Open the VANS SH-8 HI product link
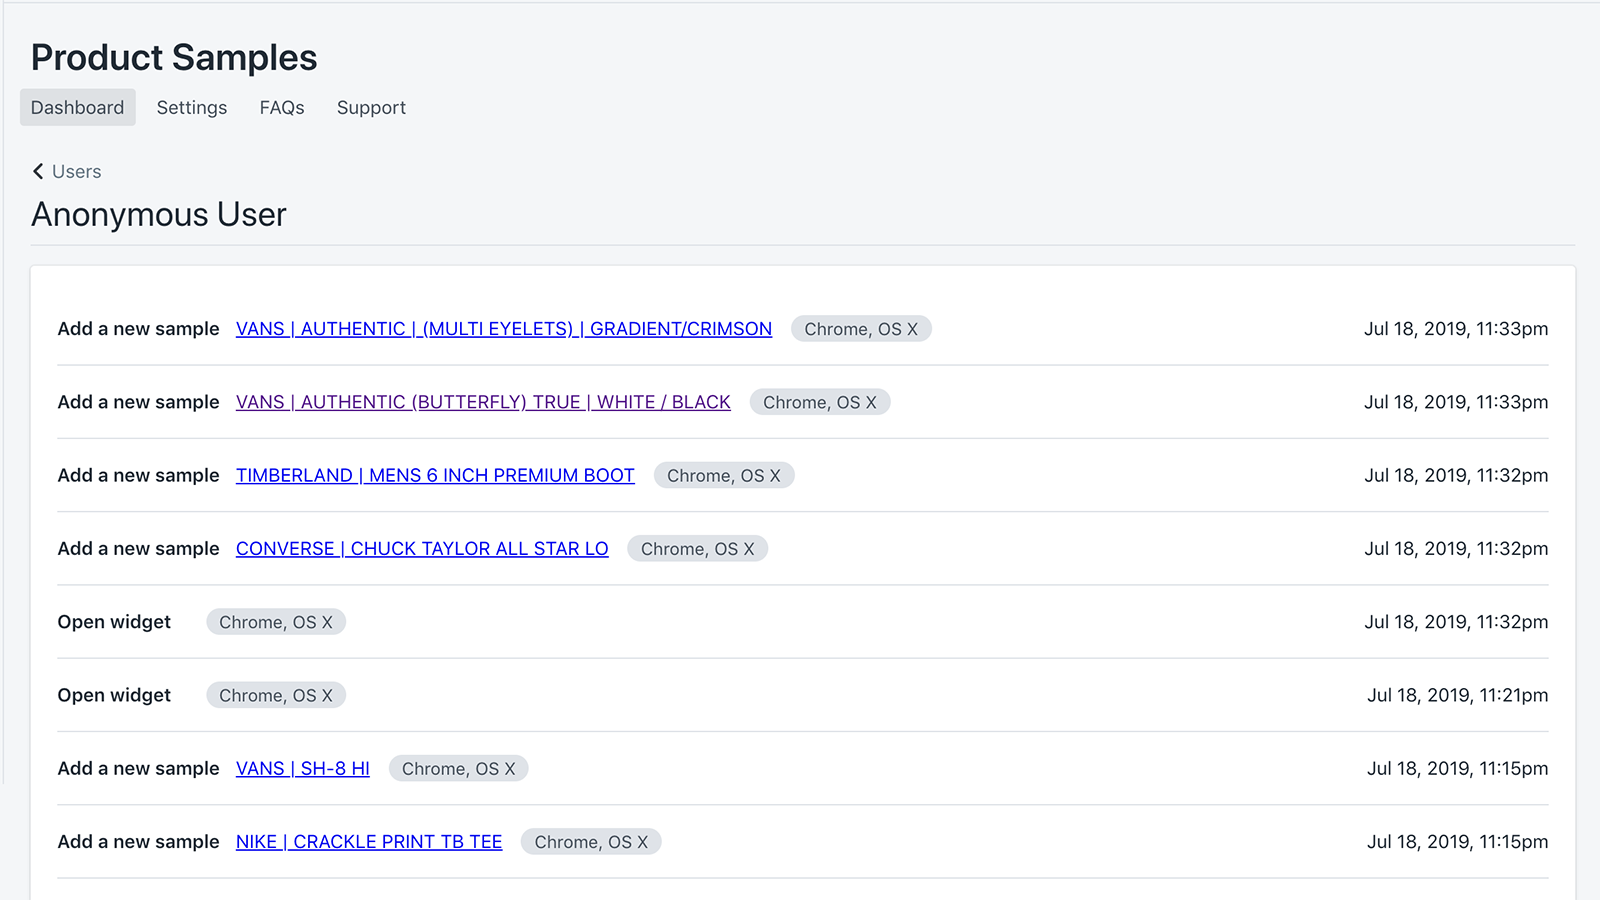 point(303,768)
